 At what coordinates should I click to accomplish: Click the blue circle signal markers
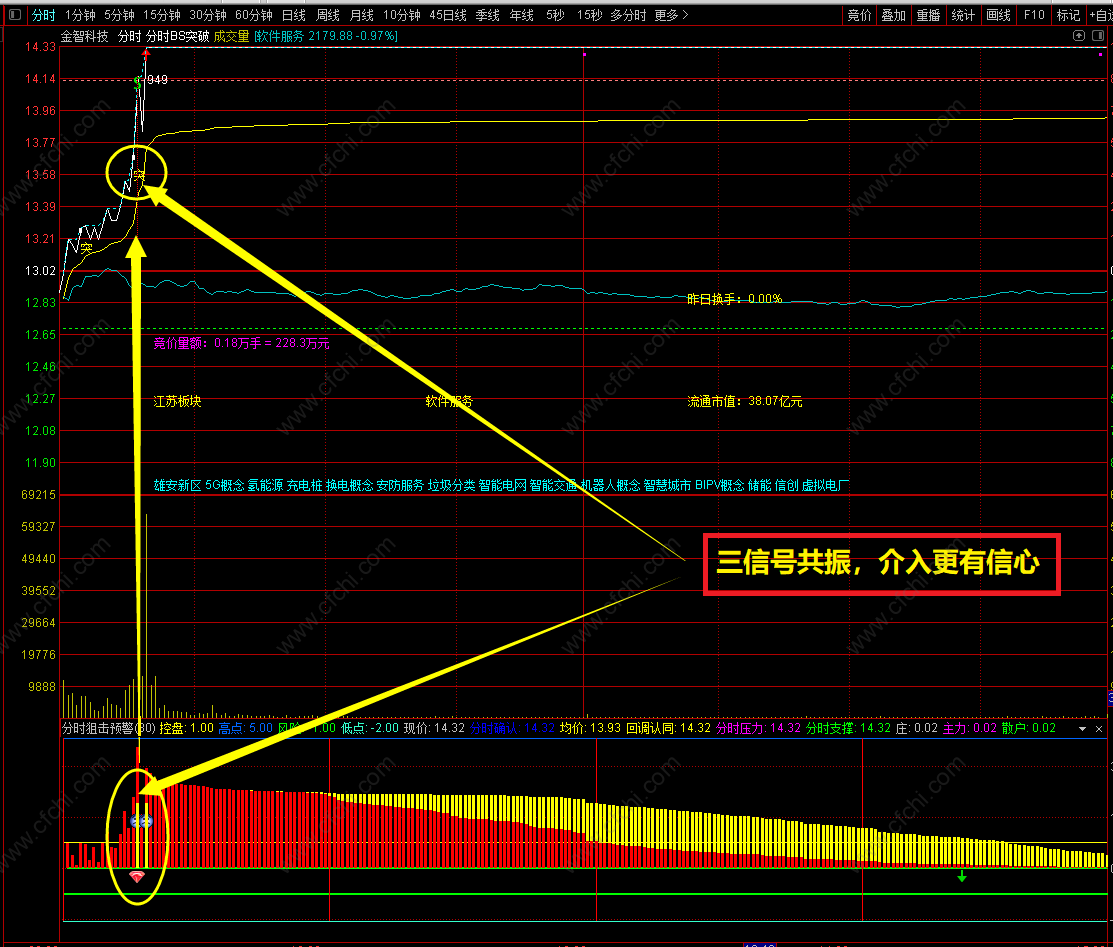pyautogui.click(x=141, y=821)
